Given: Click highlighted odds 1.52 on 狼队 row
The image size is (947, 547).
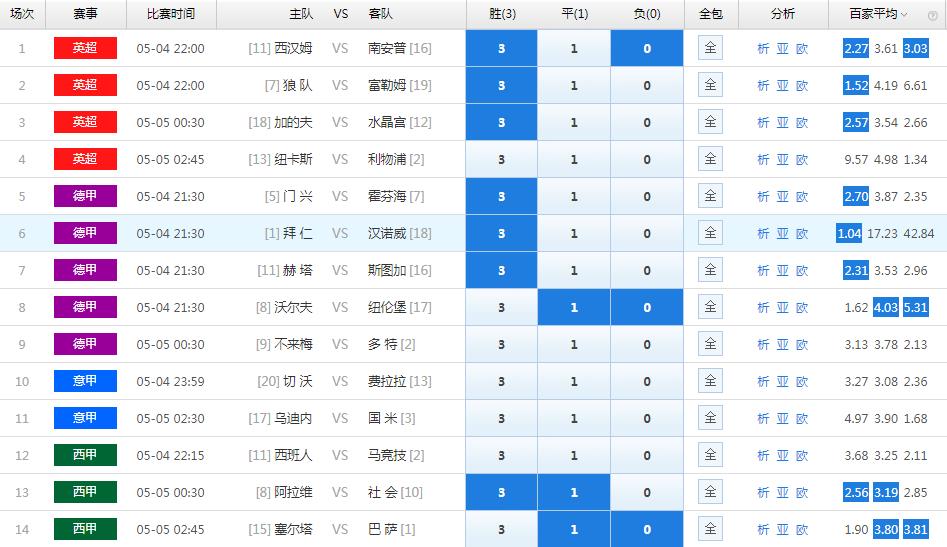Looking at the screenshot, I should [x=856, y=85].
